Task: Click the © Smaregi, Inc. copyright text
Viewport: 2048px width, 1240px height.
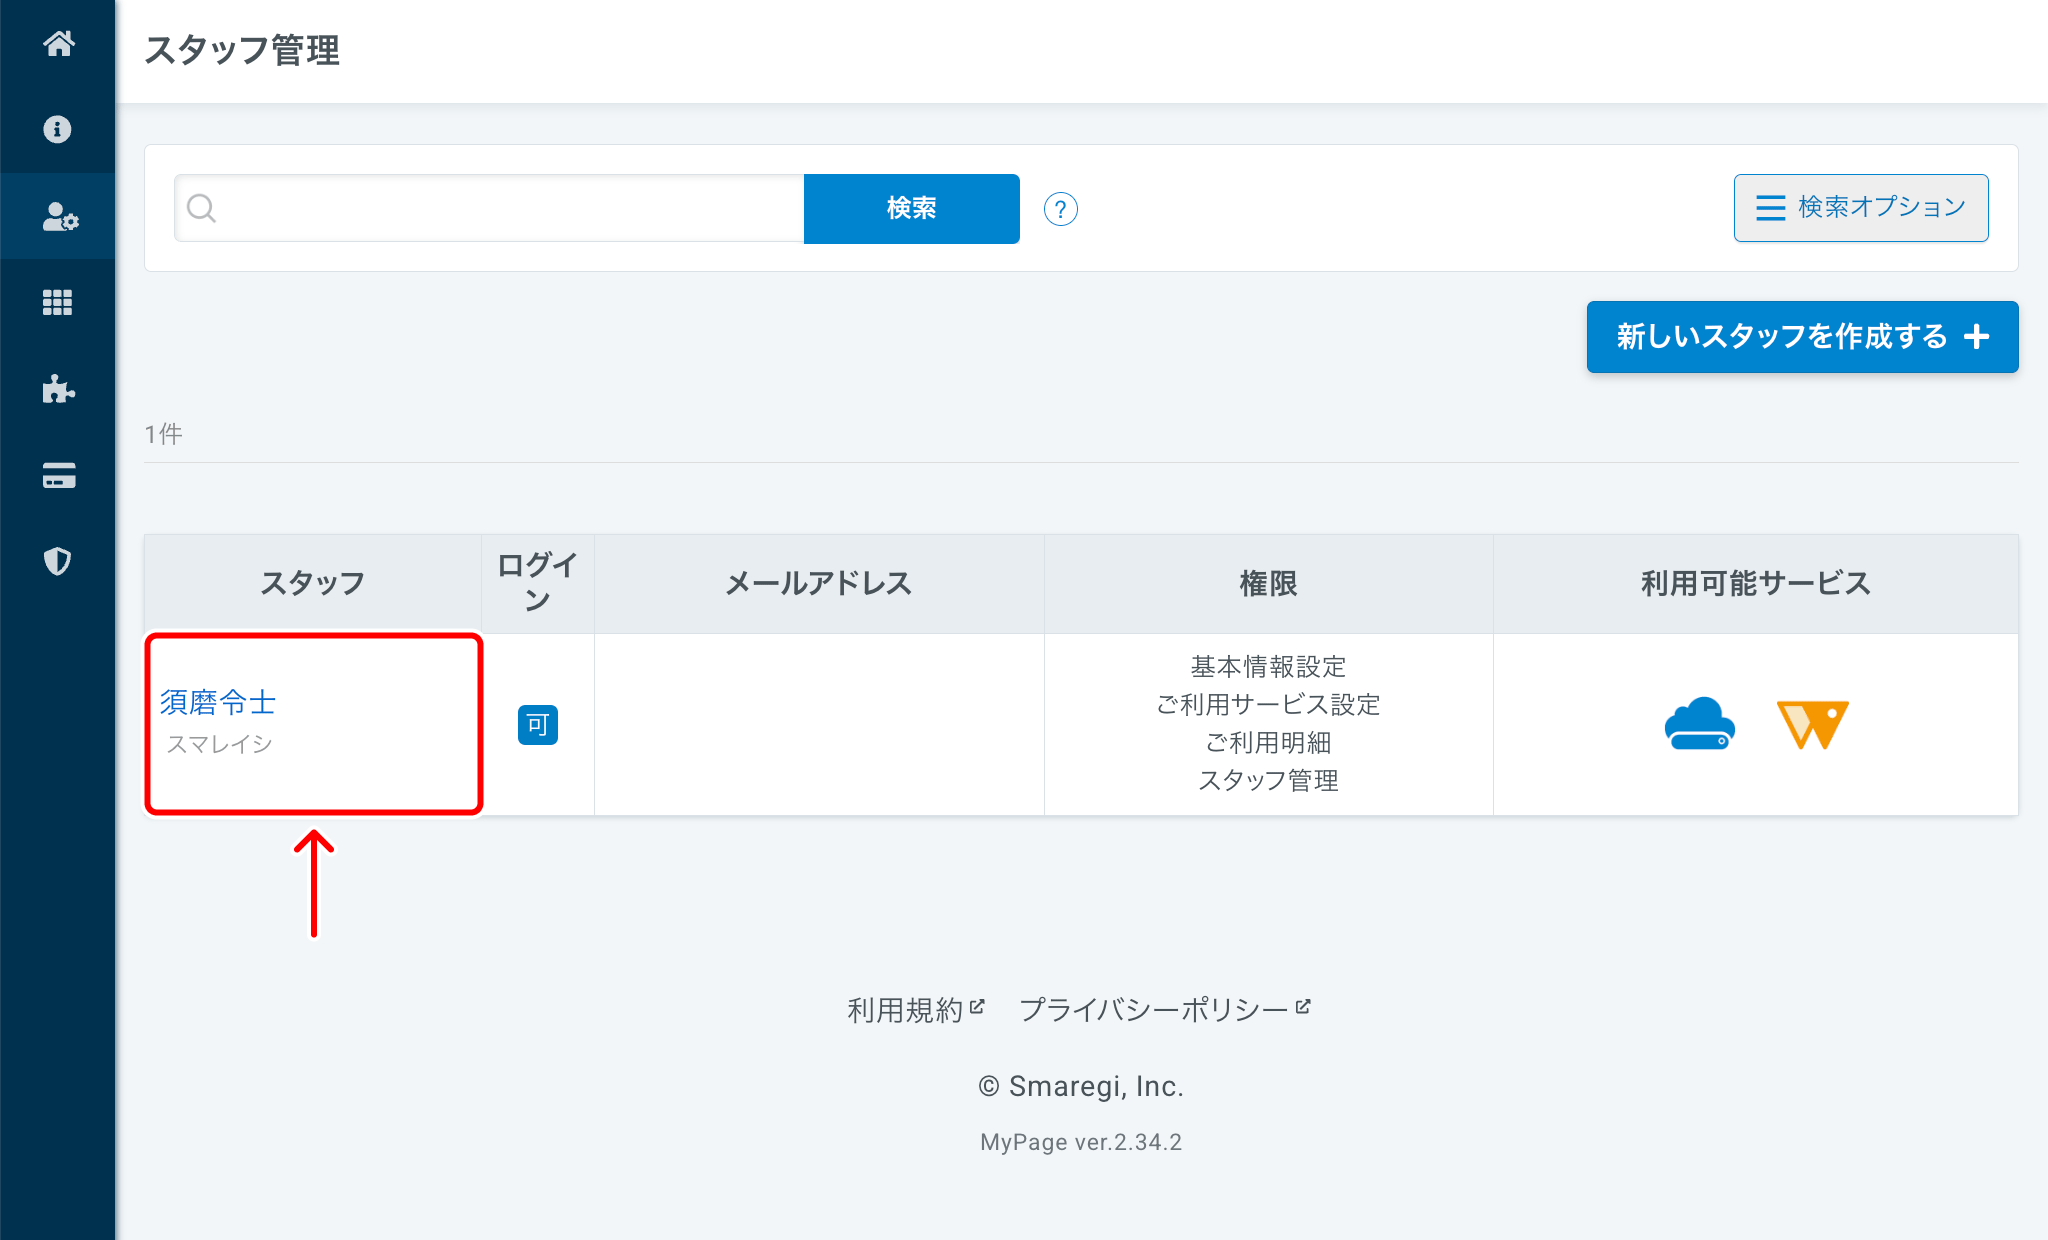Action: 1081,1086
